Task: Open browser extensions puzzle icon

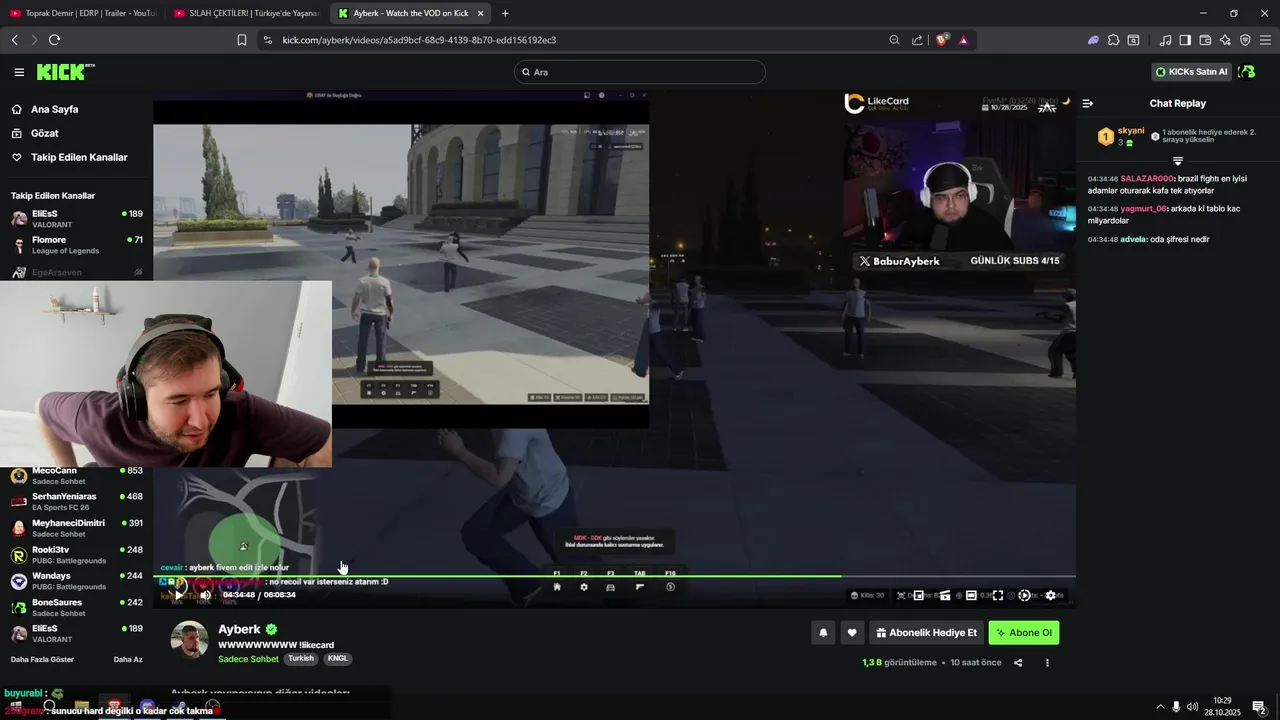Action: tap(1113, 40)
